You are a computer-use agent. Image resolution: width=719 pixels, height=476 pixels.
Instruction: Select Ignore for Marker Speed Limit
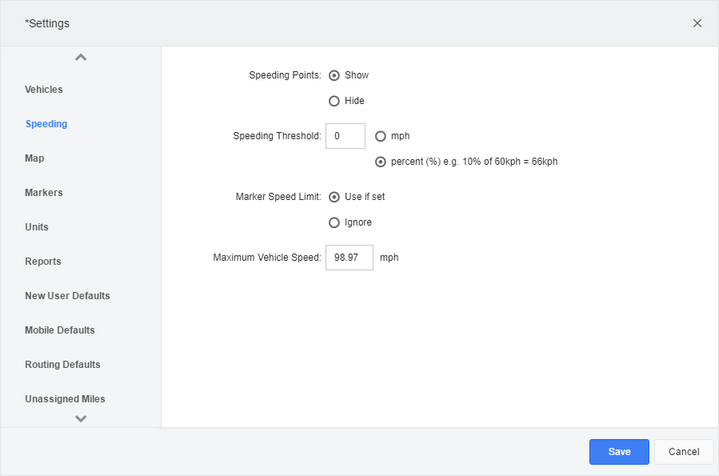(x=334, y=222)
